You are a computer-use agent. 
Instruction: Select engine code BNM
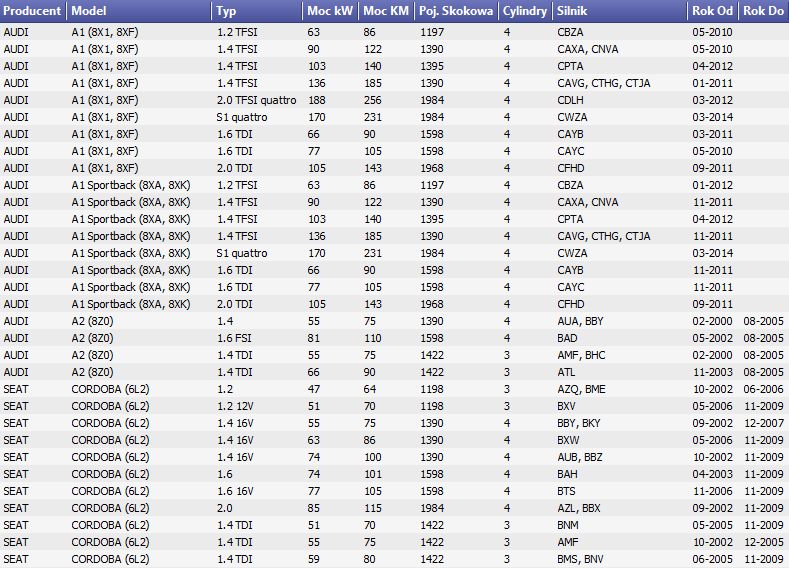coord(568,525)
